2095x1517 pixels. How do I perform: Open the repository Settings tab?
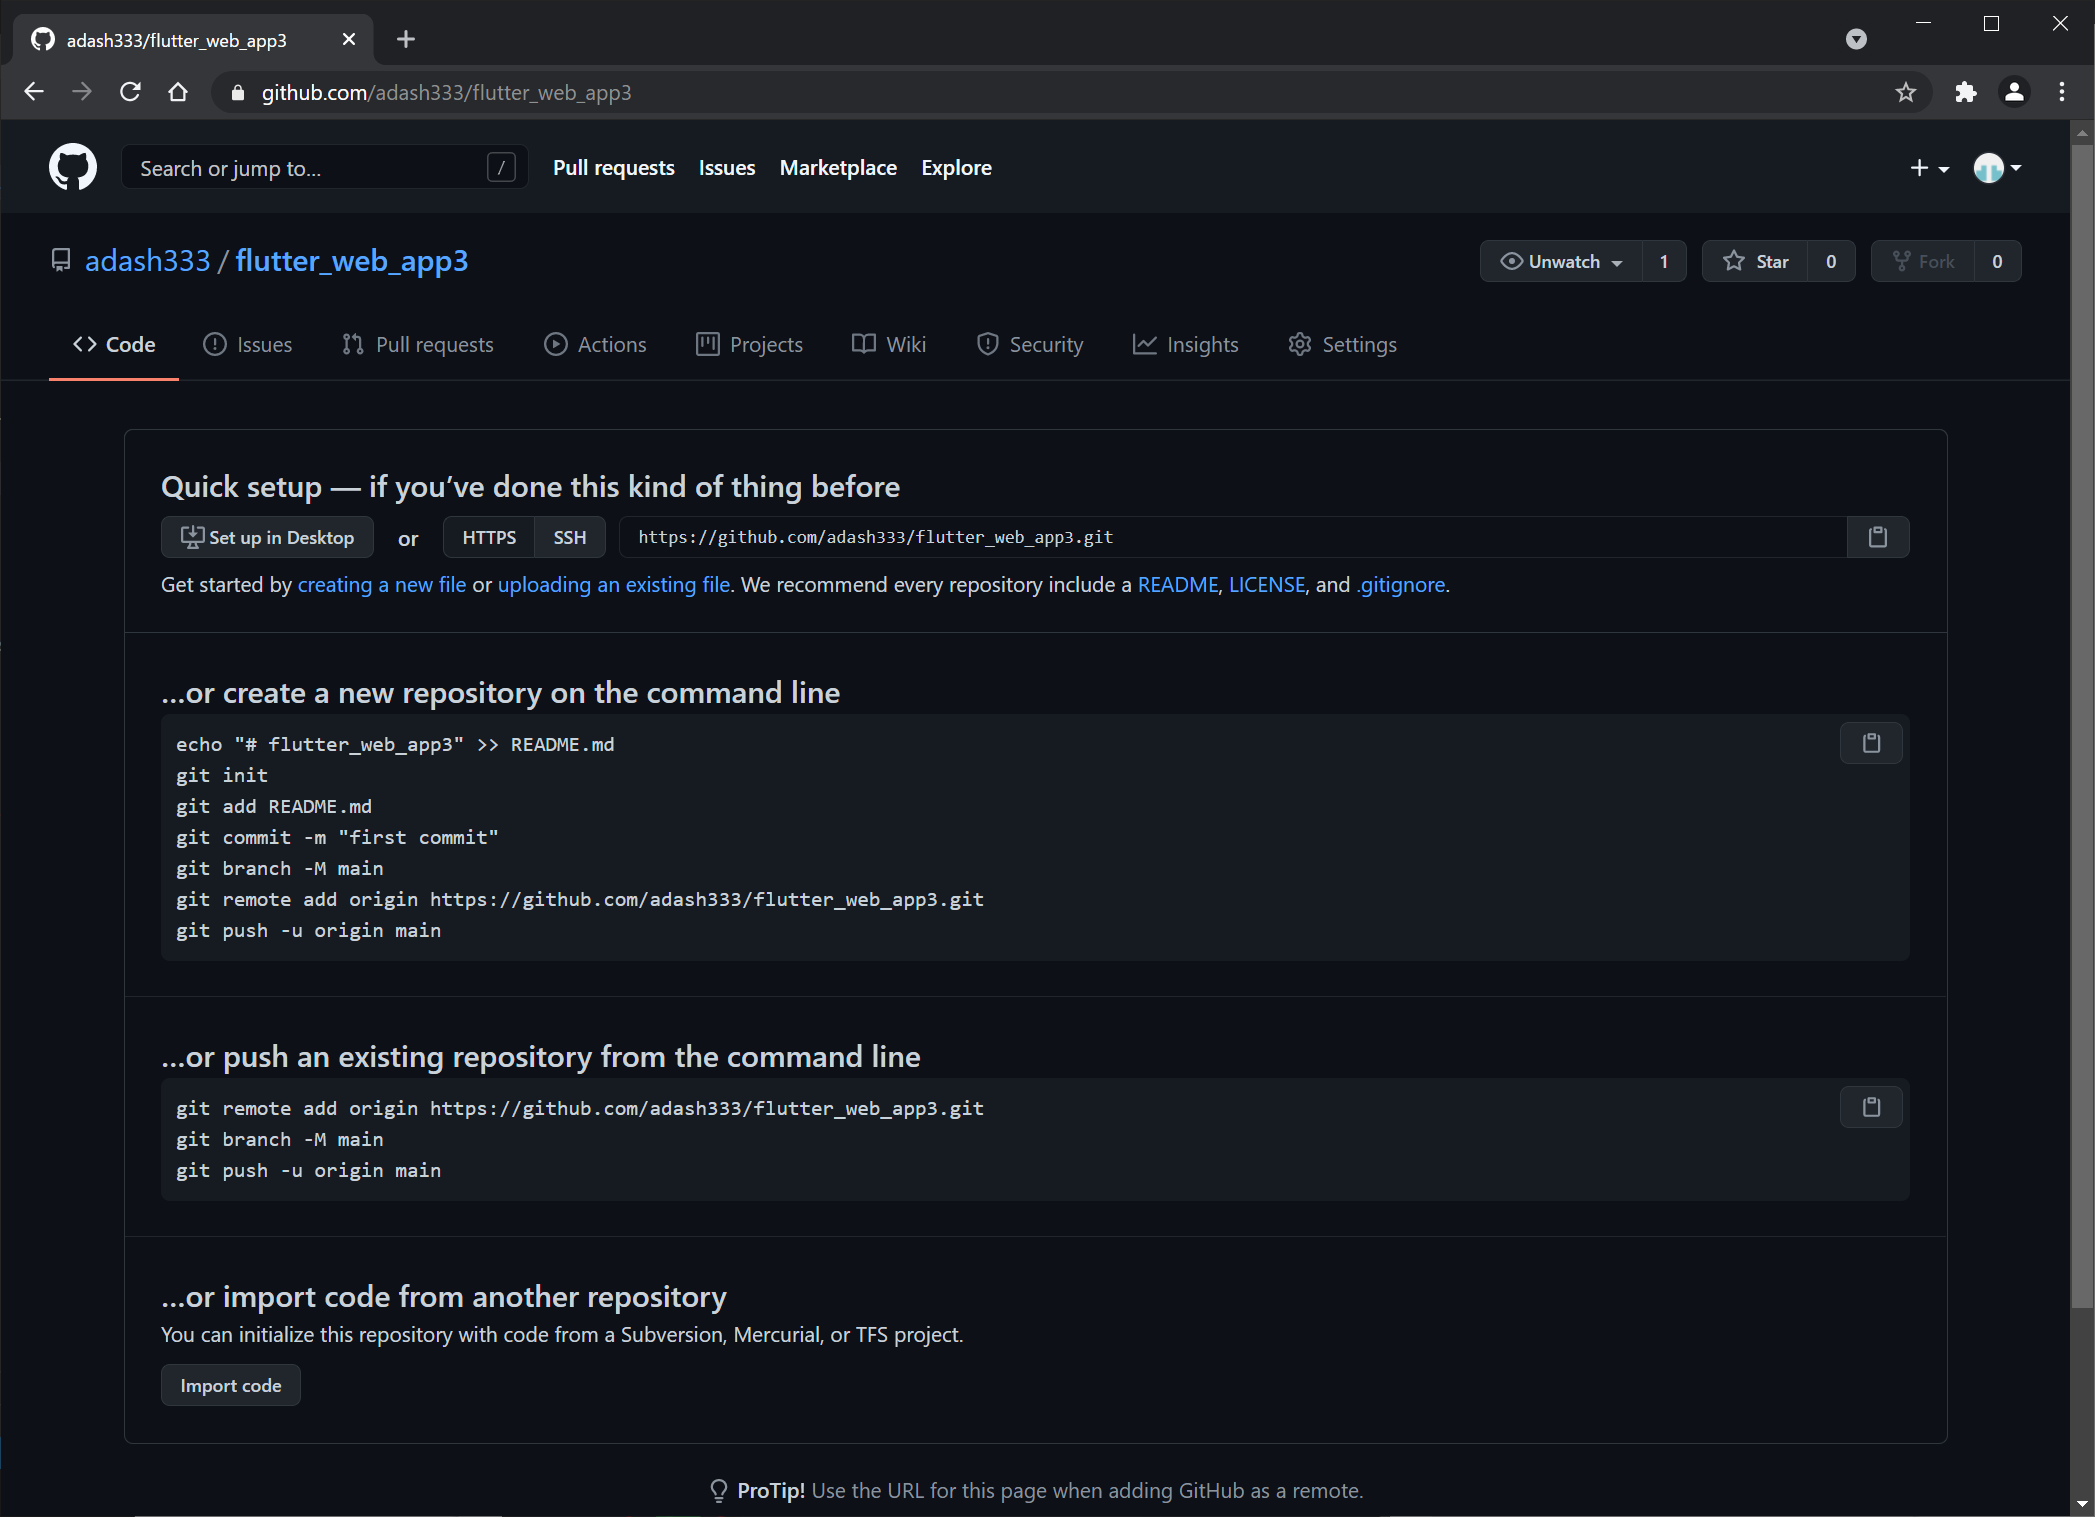(1343, 344)
